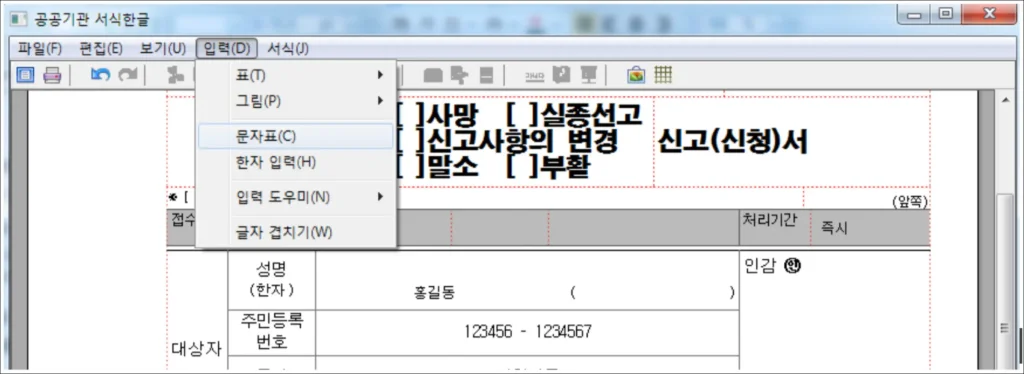The width and height of the screenshot is (1024, 374).
Task: Click the grayed presentation board icon
Action: [x=588, y=76]
